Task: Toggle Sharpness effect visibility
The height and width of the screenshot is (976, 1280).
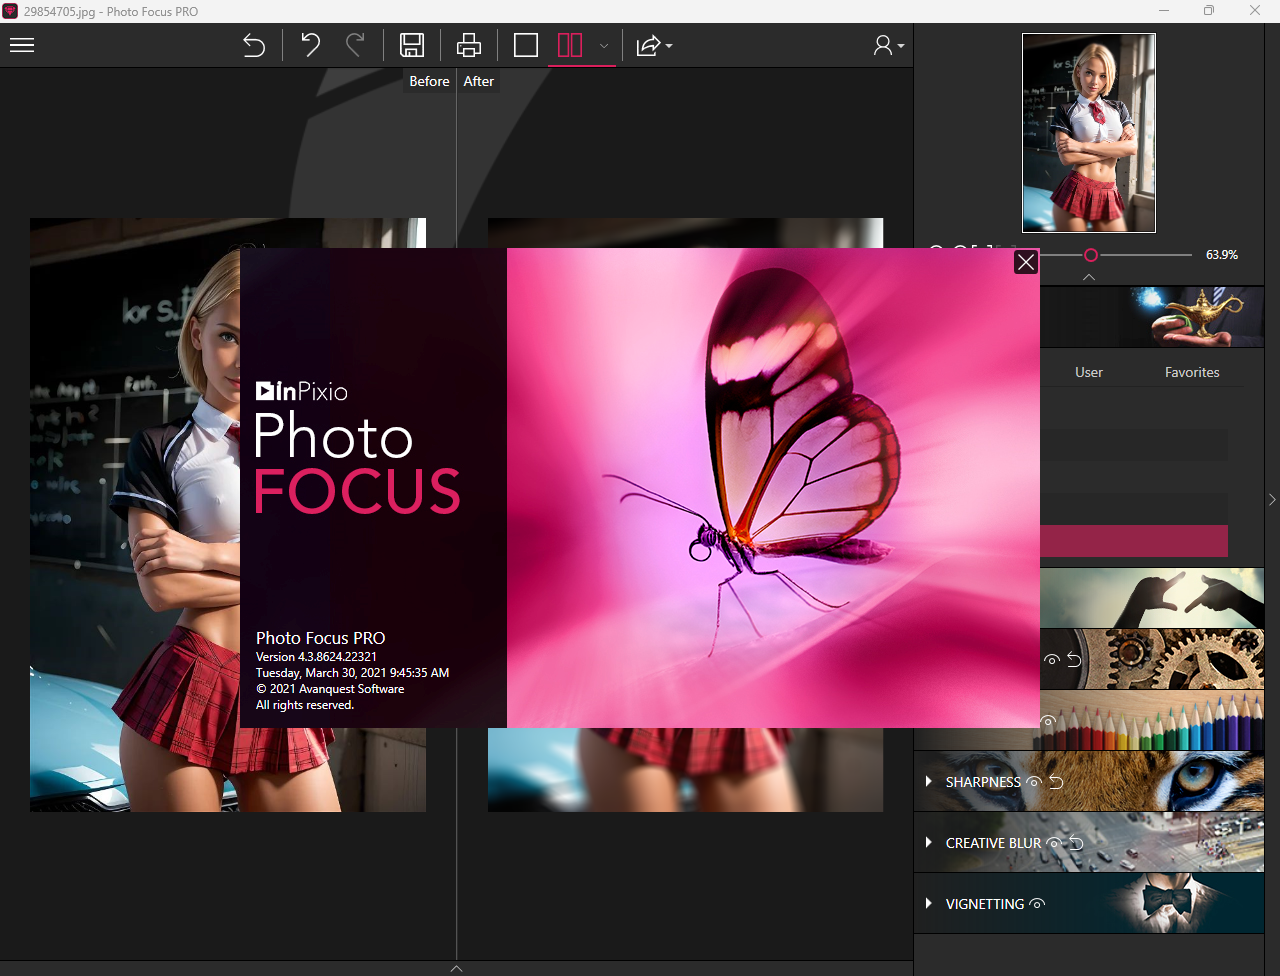Action: tap(1034, 782)
